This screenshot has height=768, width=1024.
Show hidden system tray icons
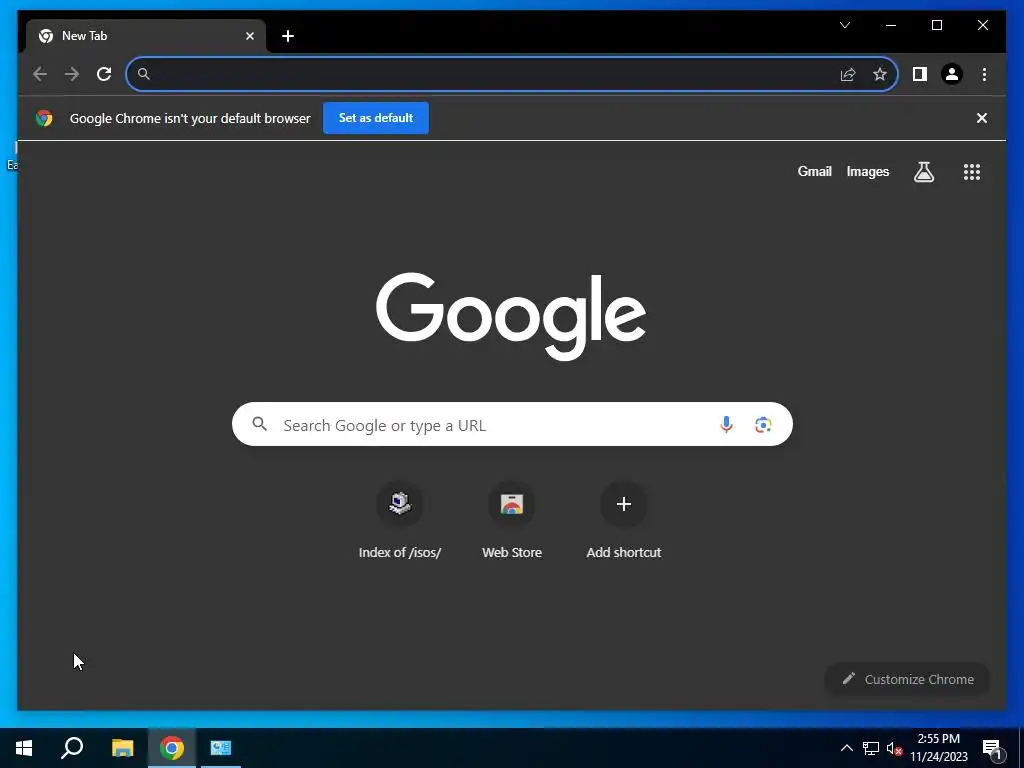pyautogui.click(x=846, y=748)
